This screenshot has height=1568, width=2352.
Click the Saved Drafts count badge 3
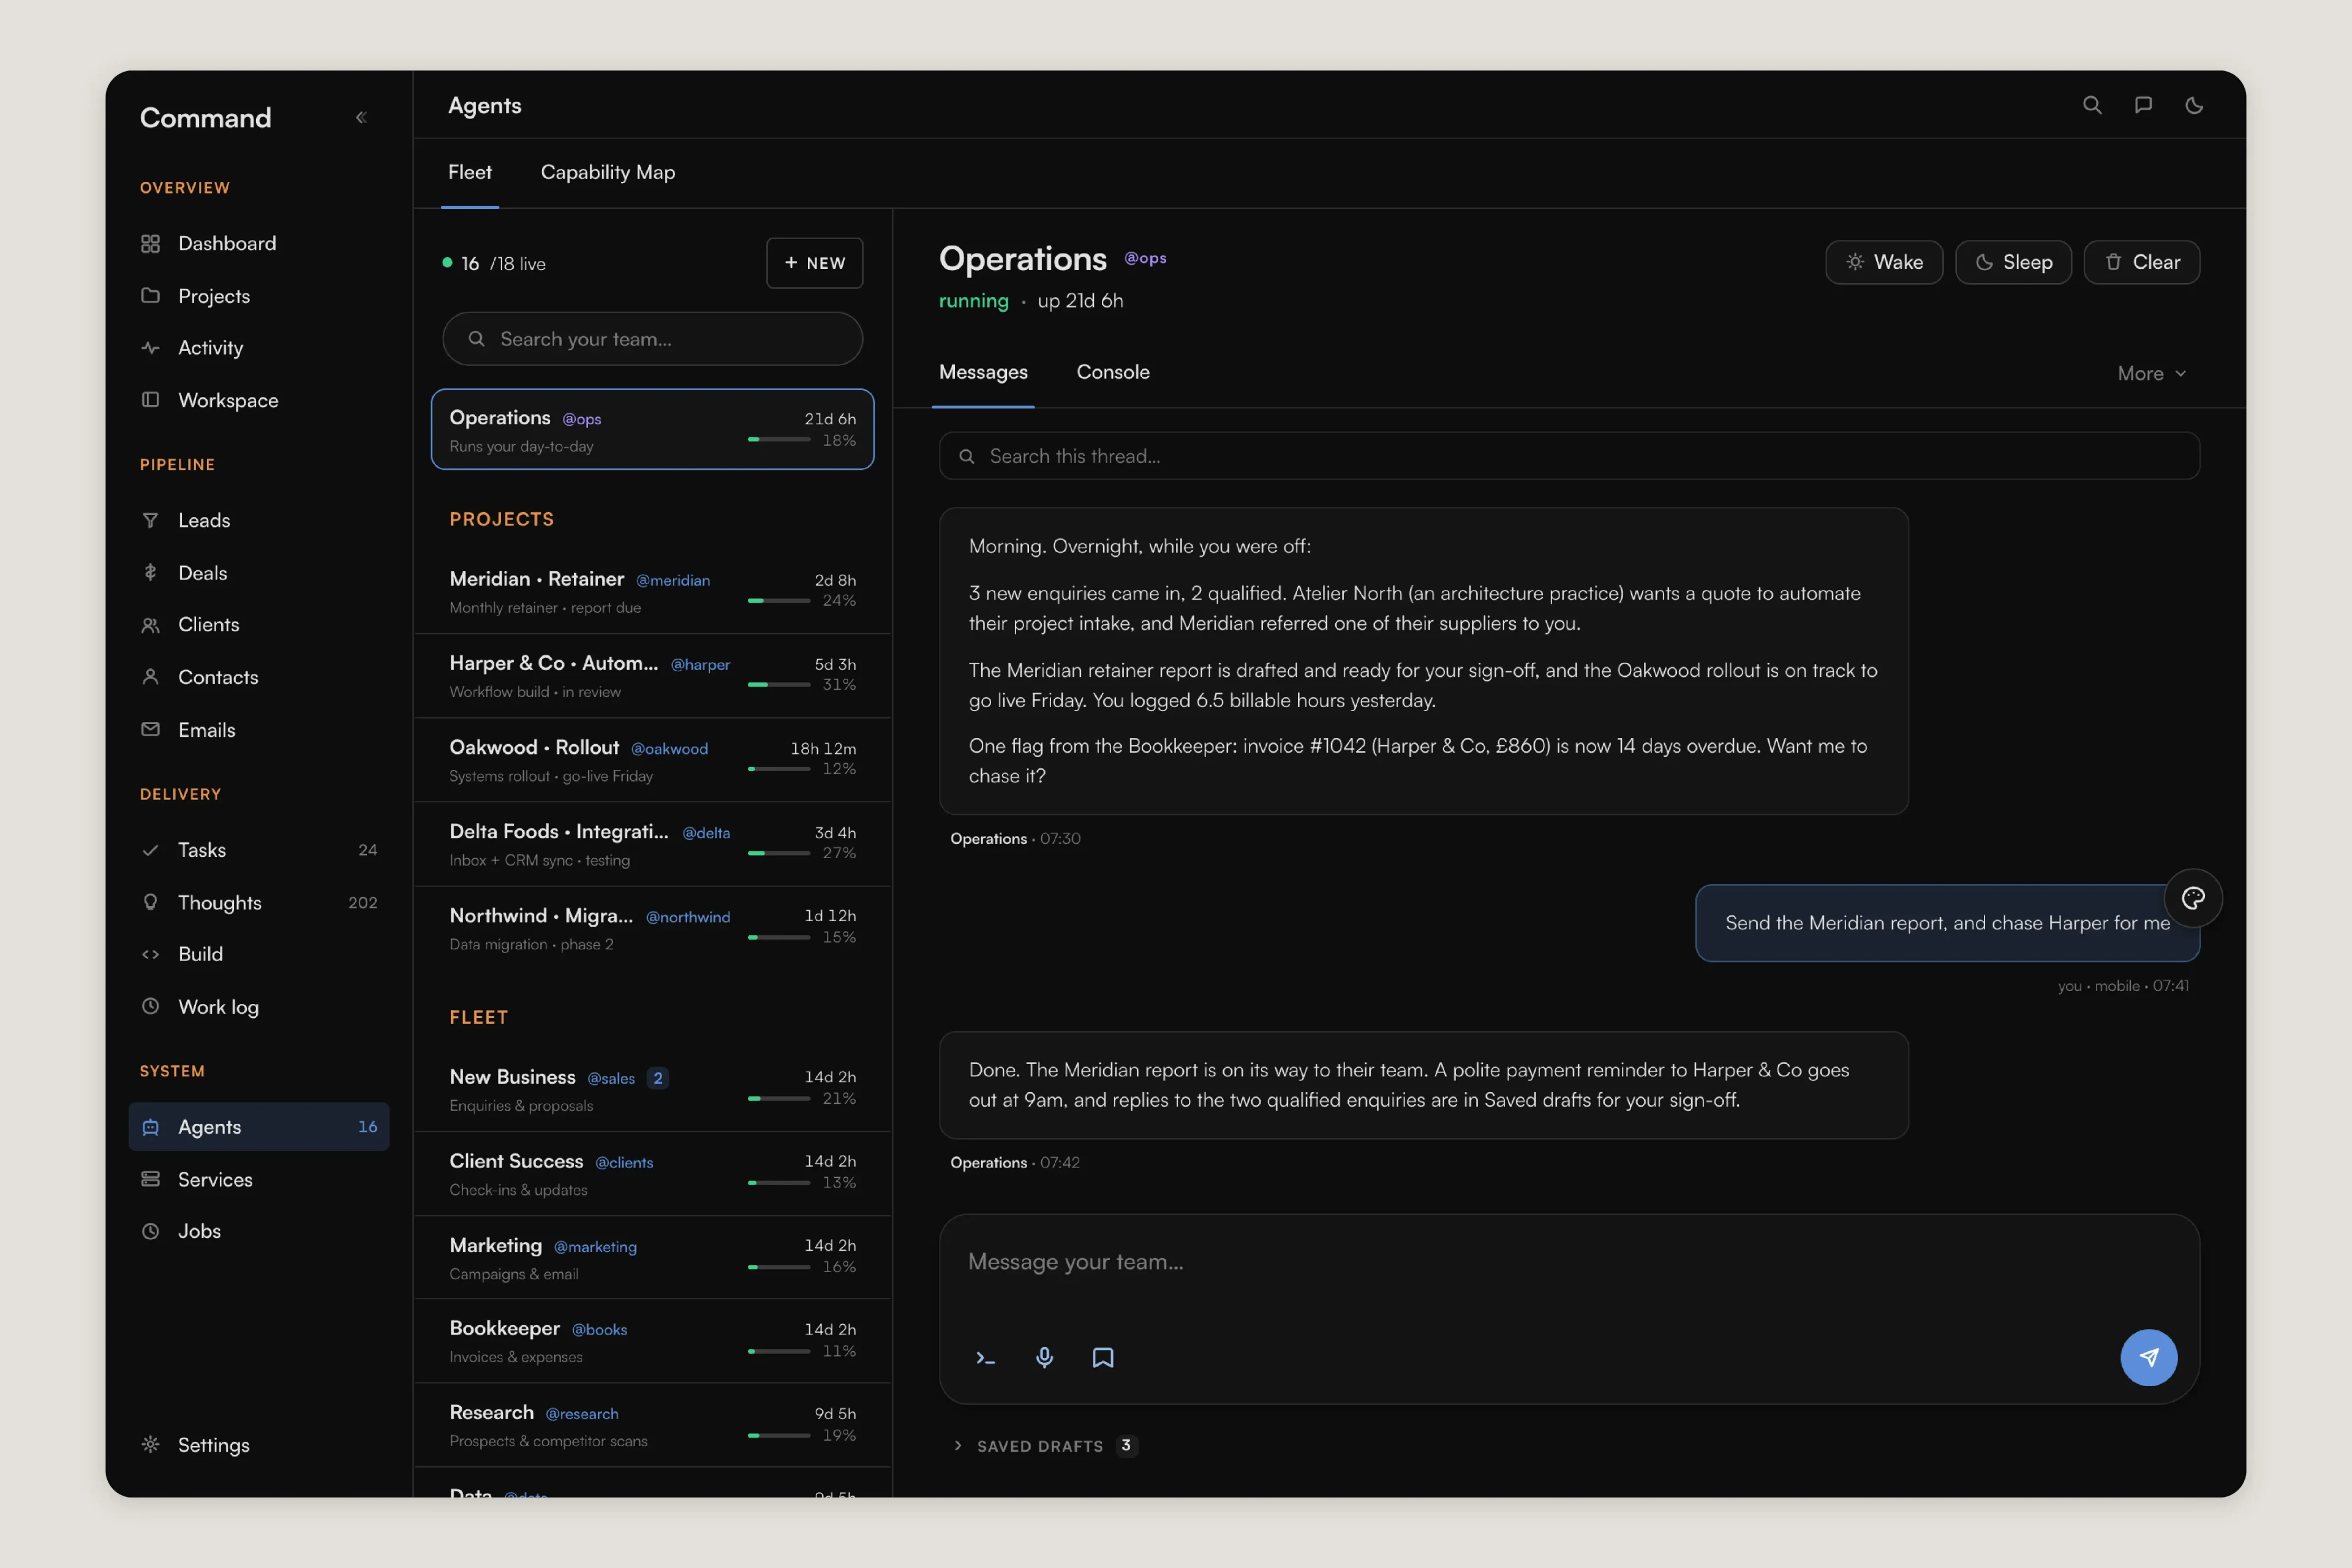pyautogui.click(x=1126, y=1446)
